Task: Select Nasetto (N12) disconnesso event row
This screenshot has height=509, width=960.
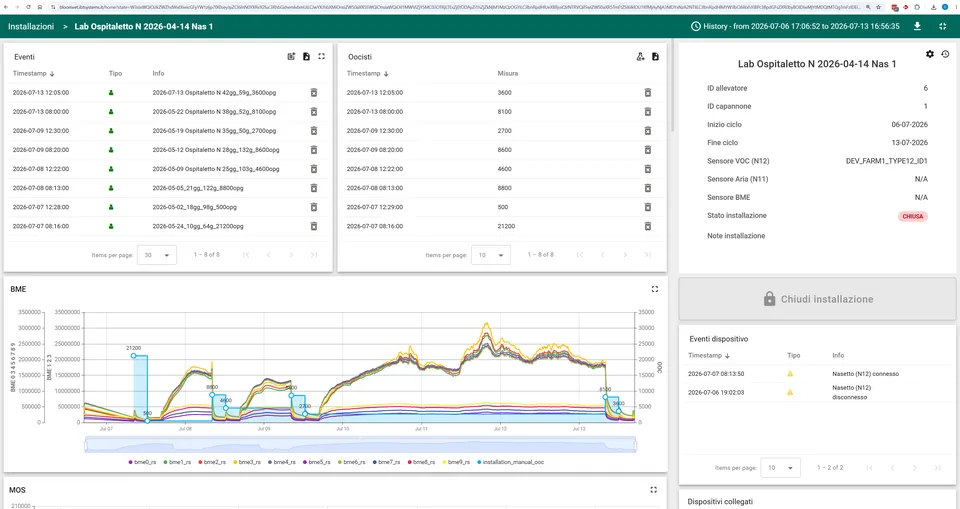Action: click(x=817, y=392)
